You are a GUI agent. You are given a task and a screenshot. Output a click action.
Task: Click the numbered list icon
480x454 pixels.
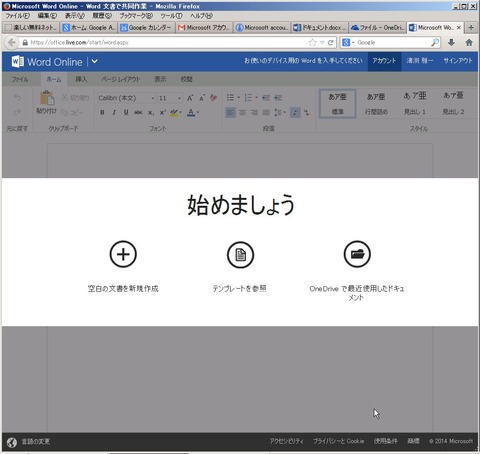[248, 98]
